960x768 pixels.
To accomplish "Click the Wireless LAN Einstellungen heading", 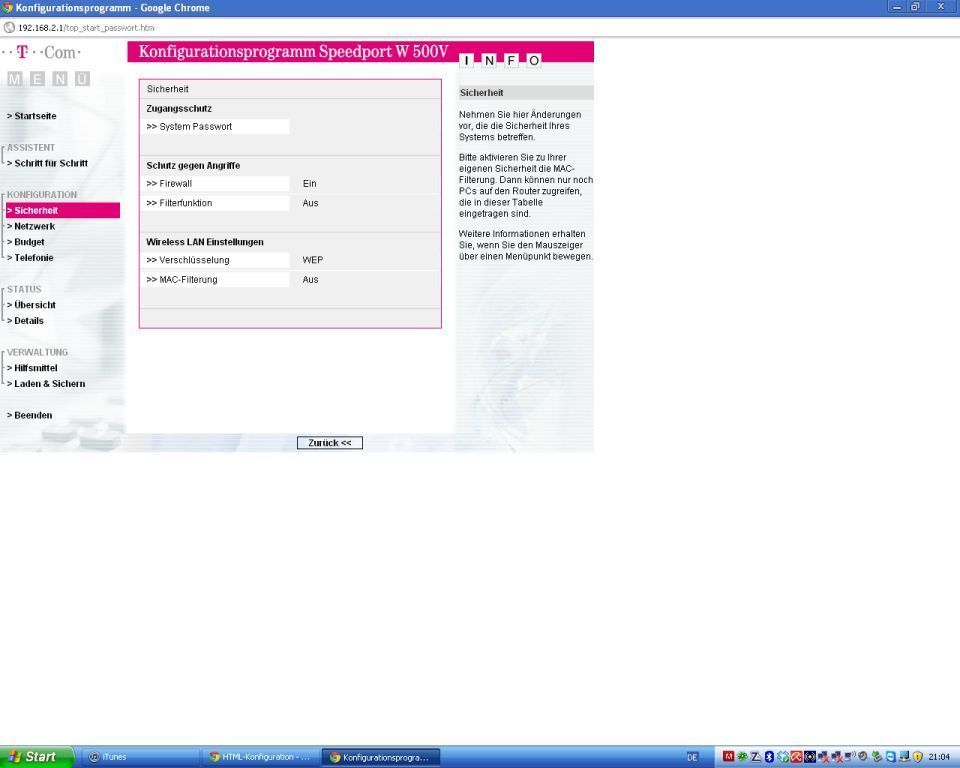I will click(x=204, y=242).
